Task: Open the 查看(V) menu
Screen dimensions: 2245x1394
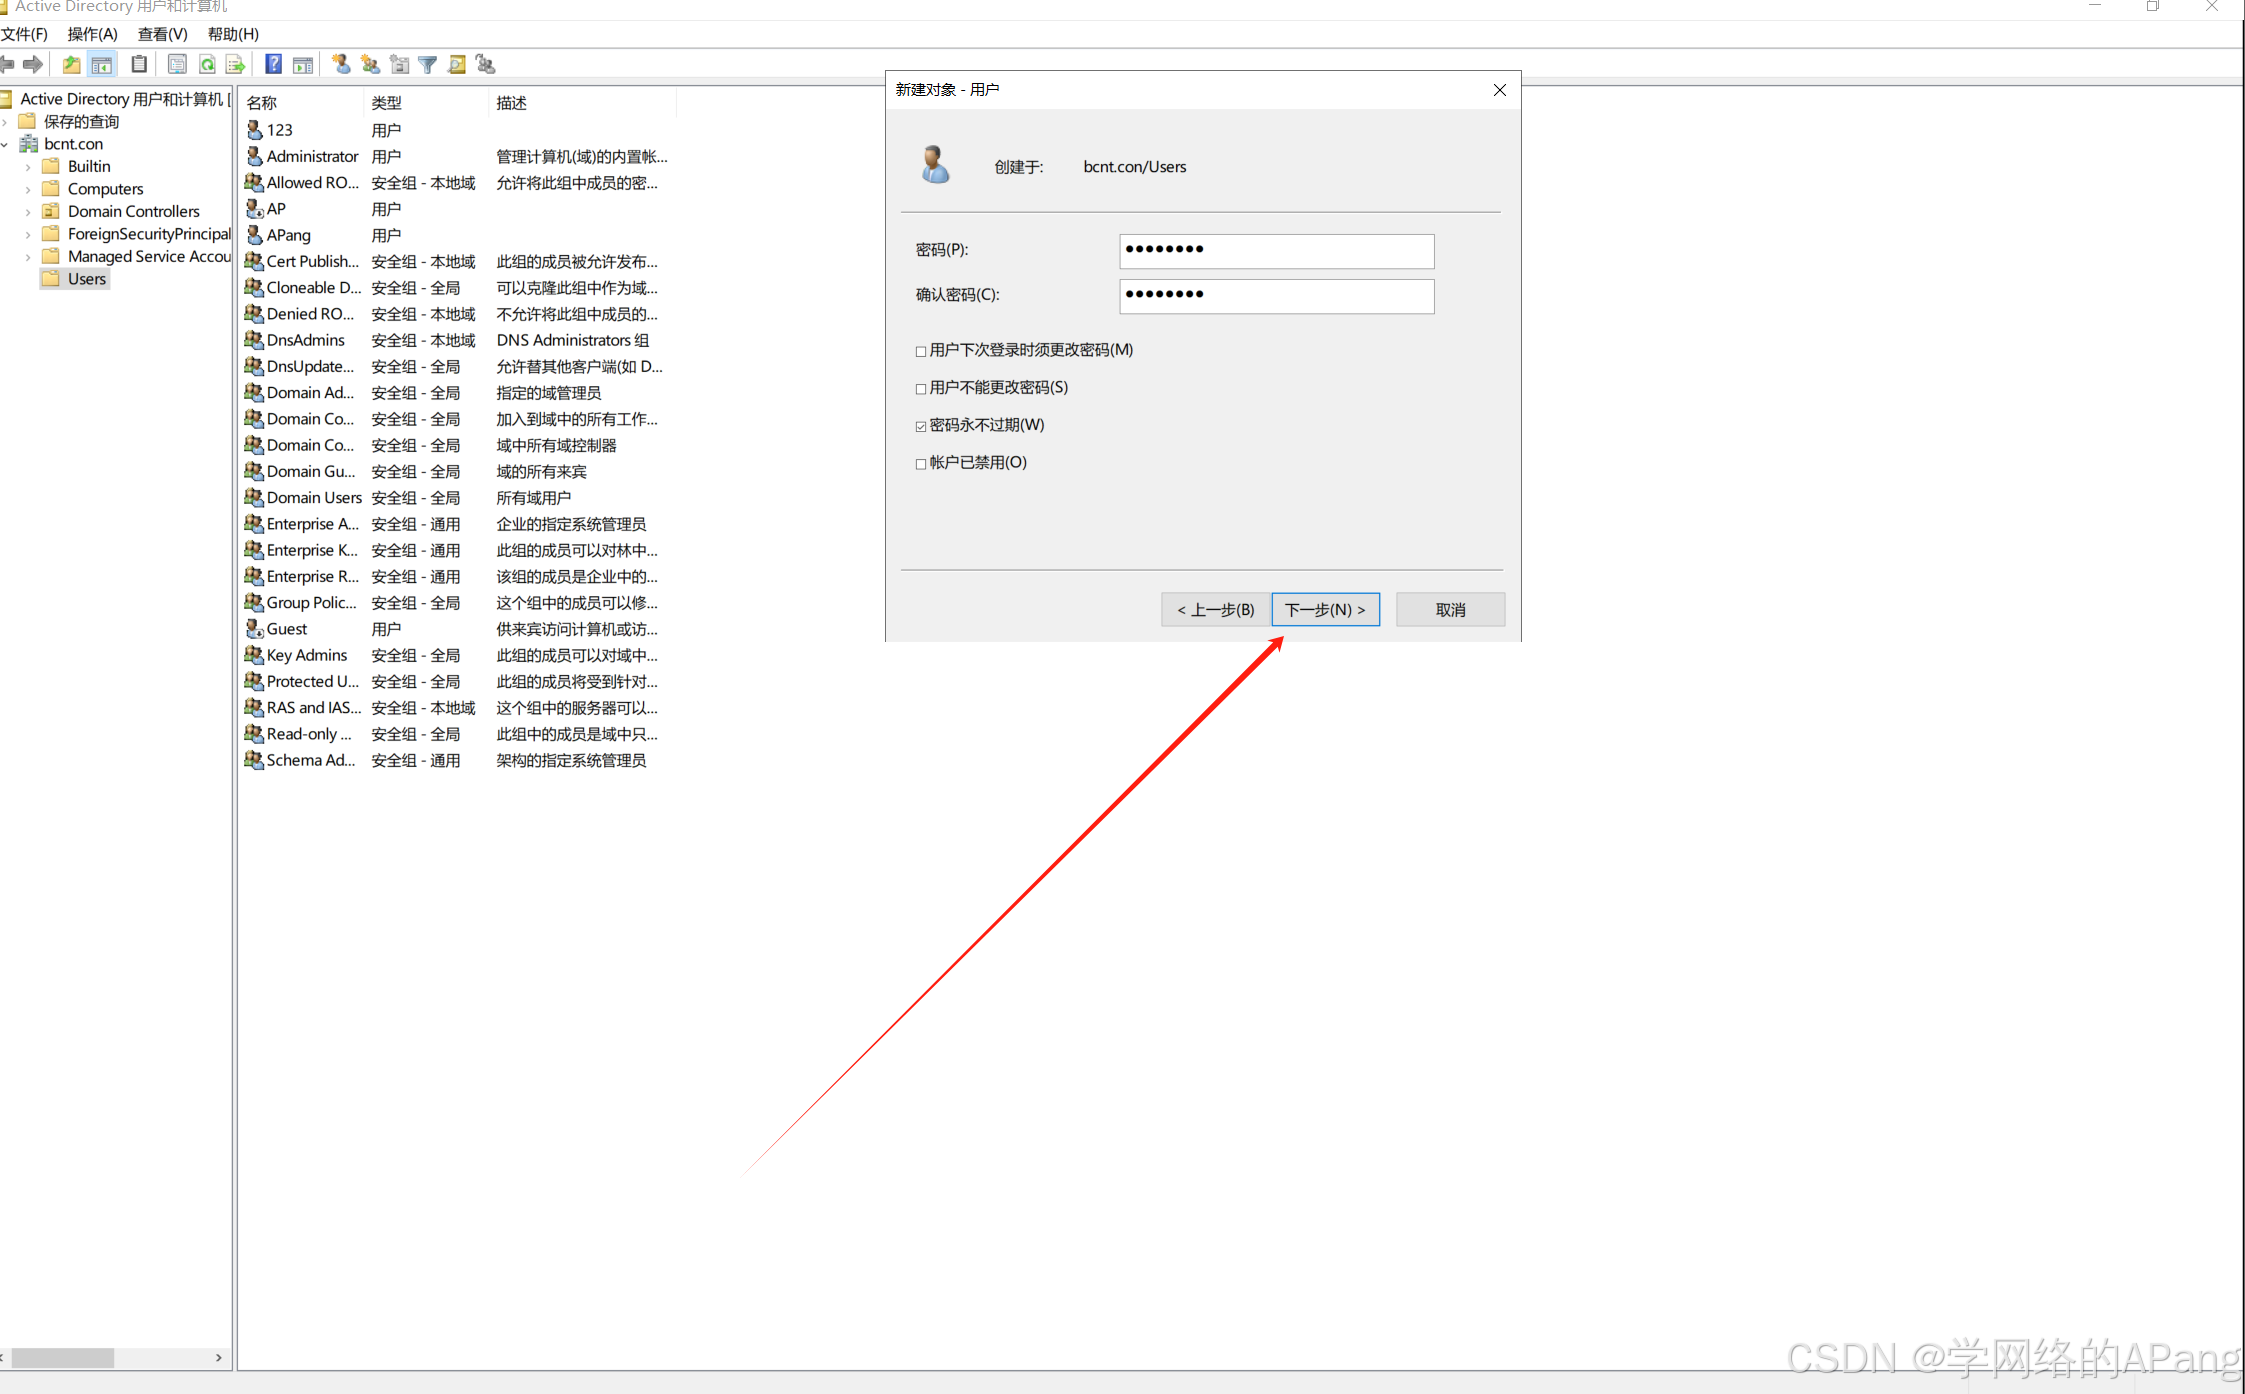Action: tap(162, 34)
